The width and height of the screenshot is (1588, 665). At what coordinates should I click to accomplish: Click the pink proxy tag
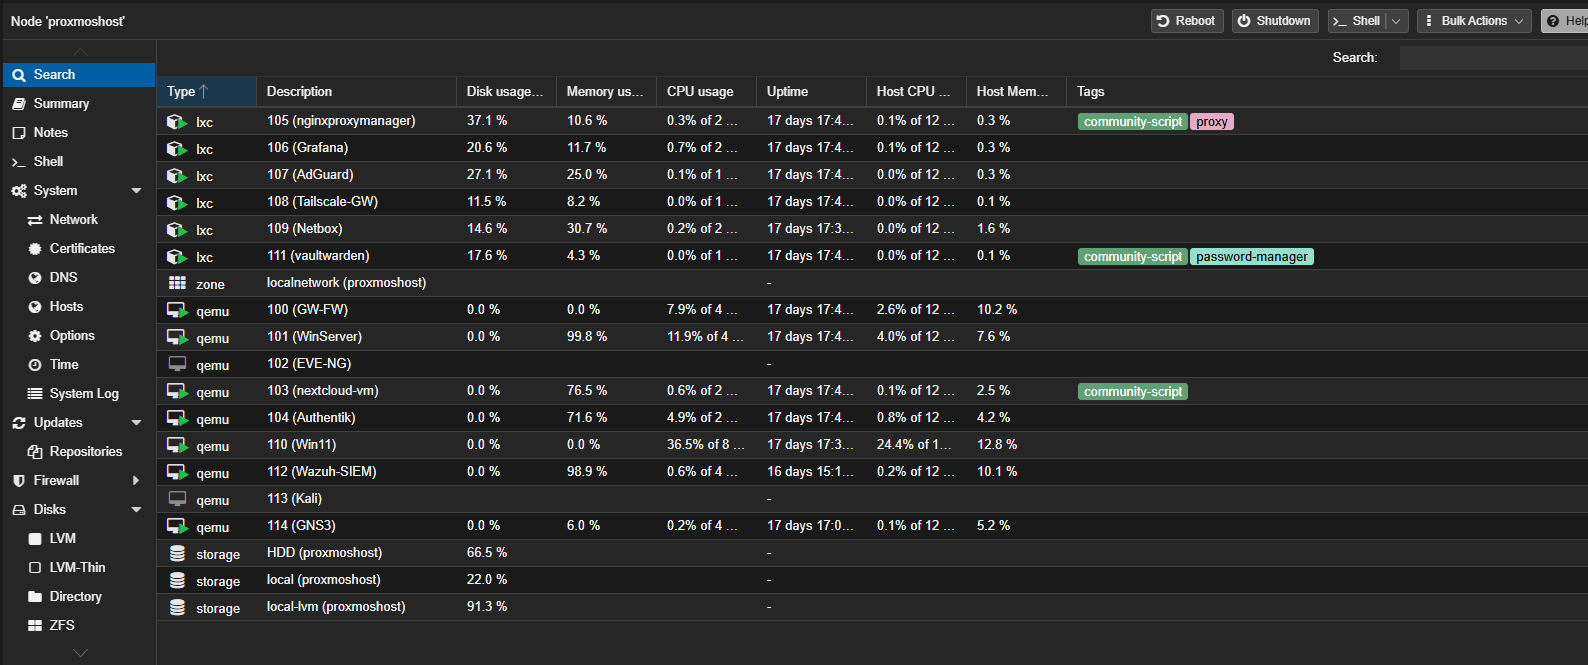pyautogui.click(x=1211, y=122)
